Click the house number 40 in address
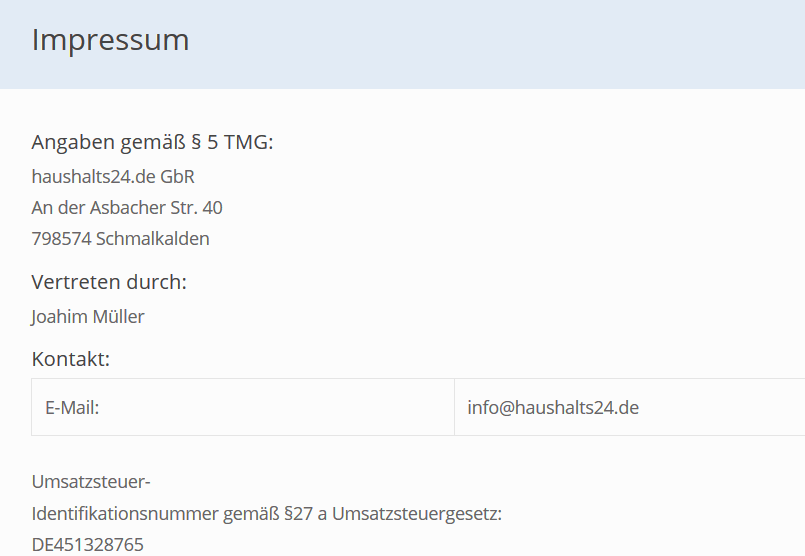 pyautogui.click(x=213, y=208)
